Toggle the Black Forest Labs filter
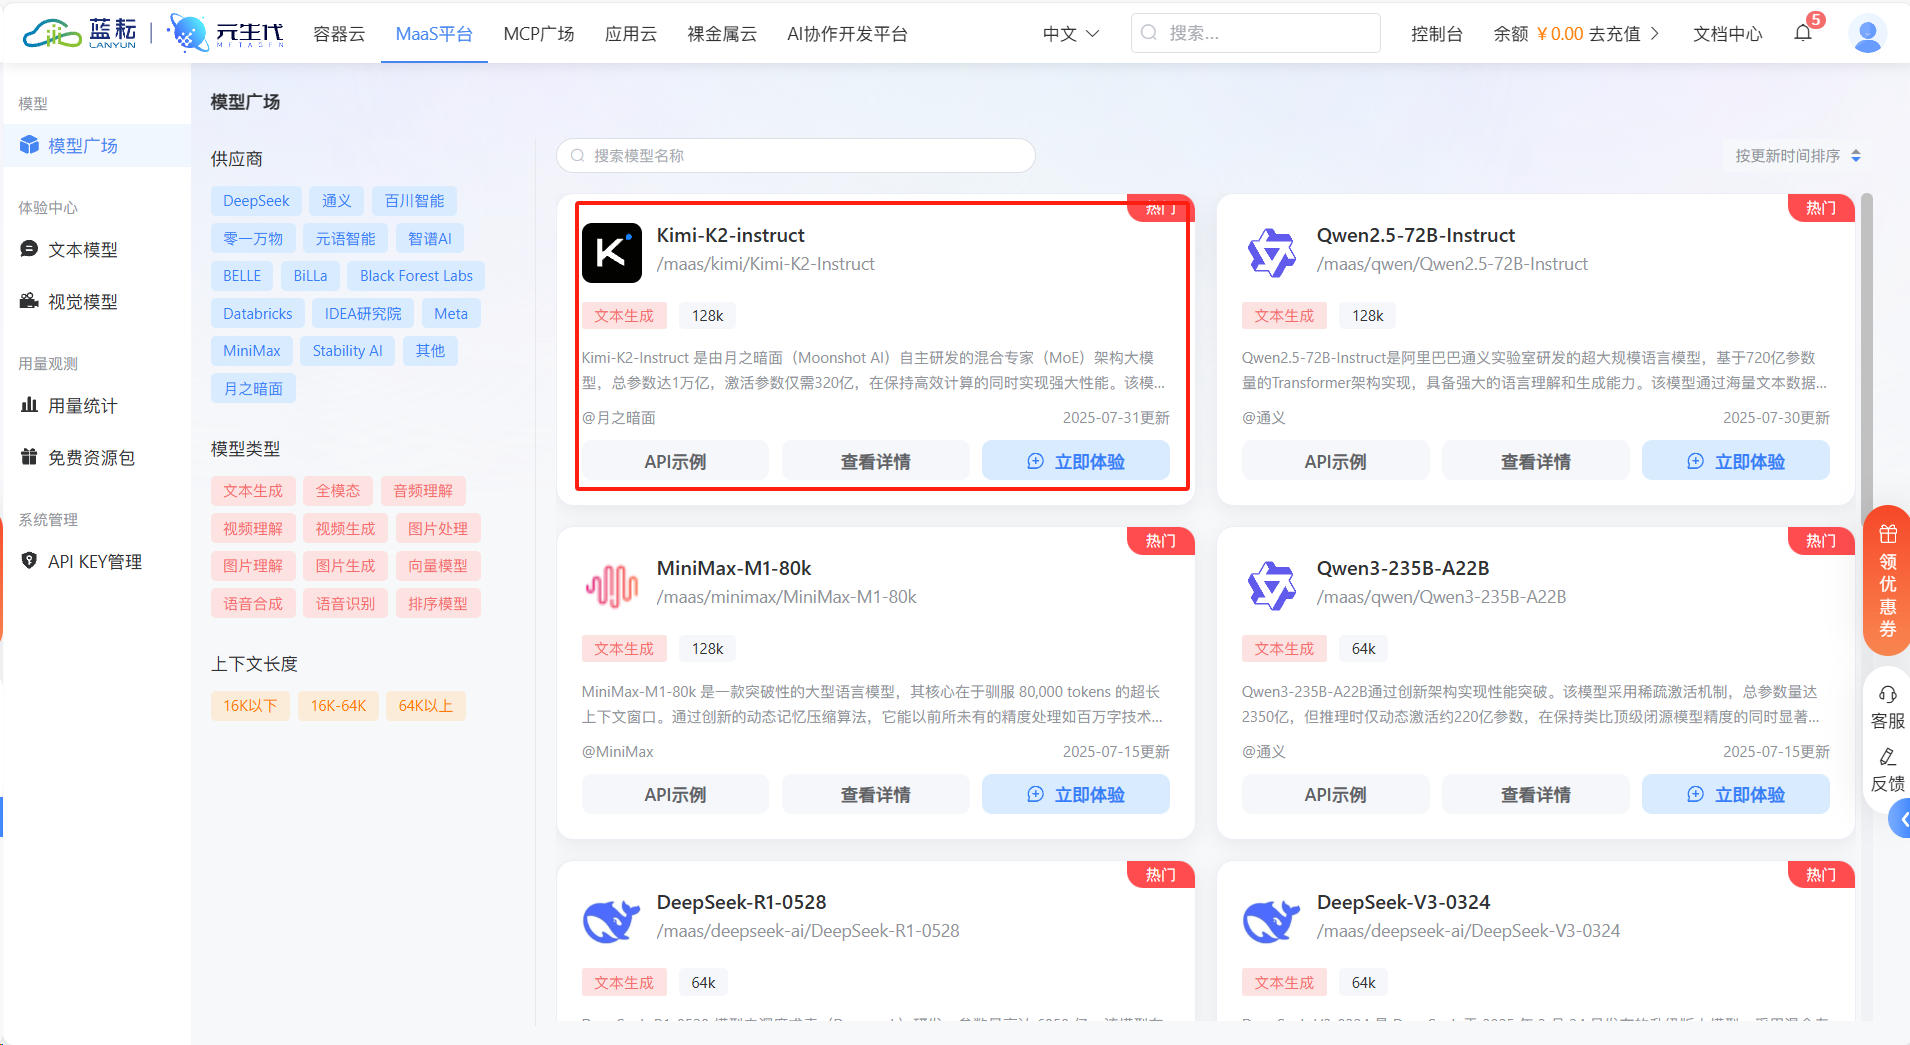The image size is (1910, 1045). click(x=416, y=276)
